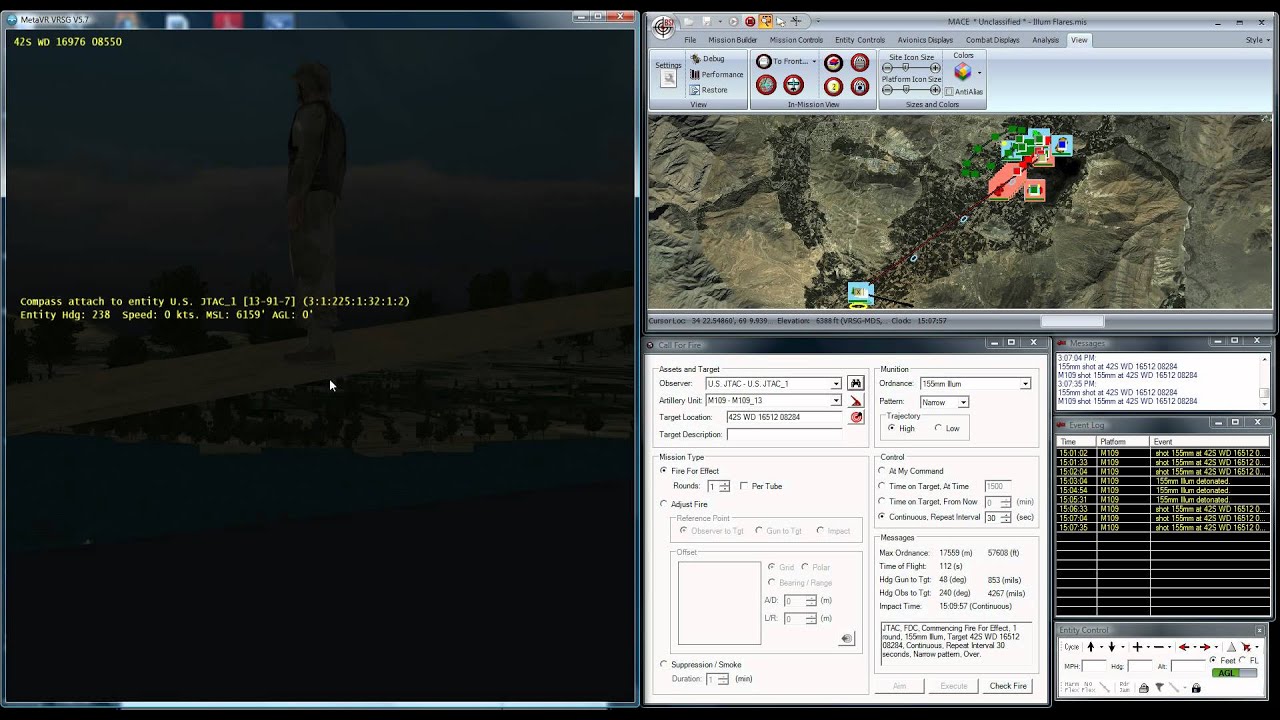This screenshot has height=720, width=1280.
Task: Open the Style dropdown menu
Action: tap(1257, 40)
